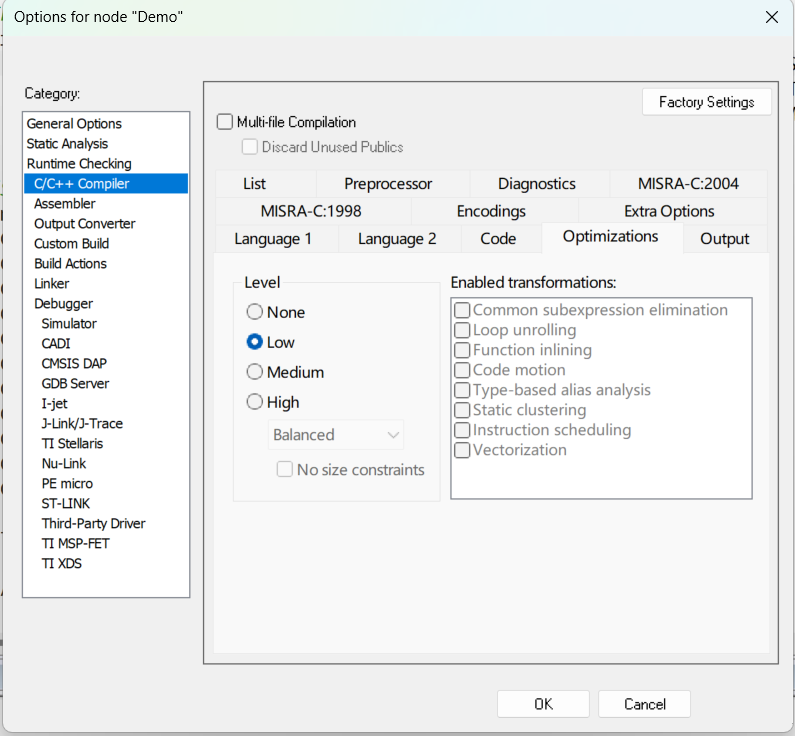Viewport: 795px width, 736px height.
Task: Select Simulator under Debugger
Action: pyautogui.click(x=106, y=324)
